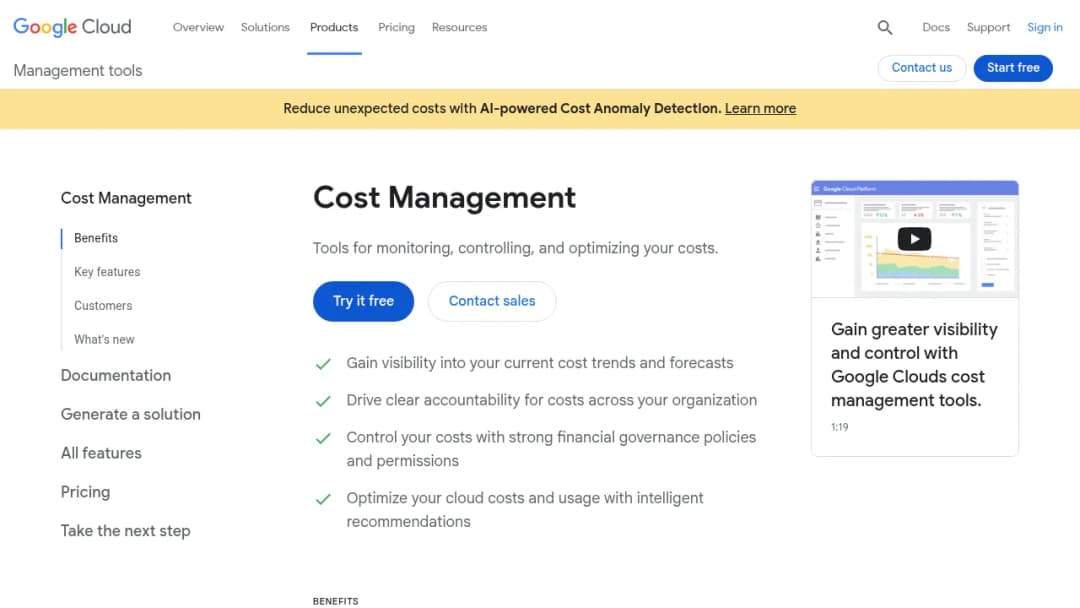Click the Try it free button

363,301
